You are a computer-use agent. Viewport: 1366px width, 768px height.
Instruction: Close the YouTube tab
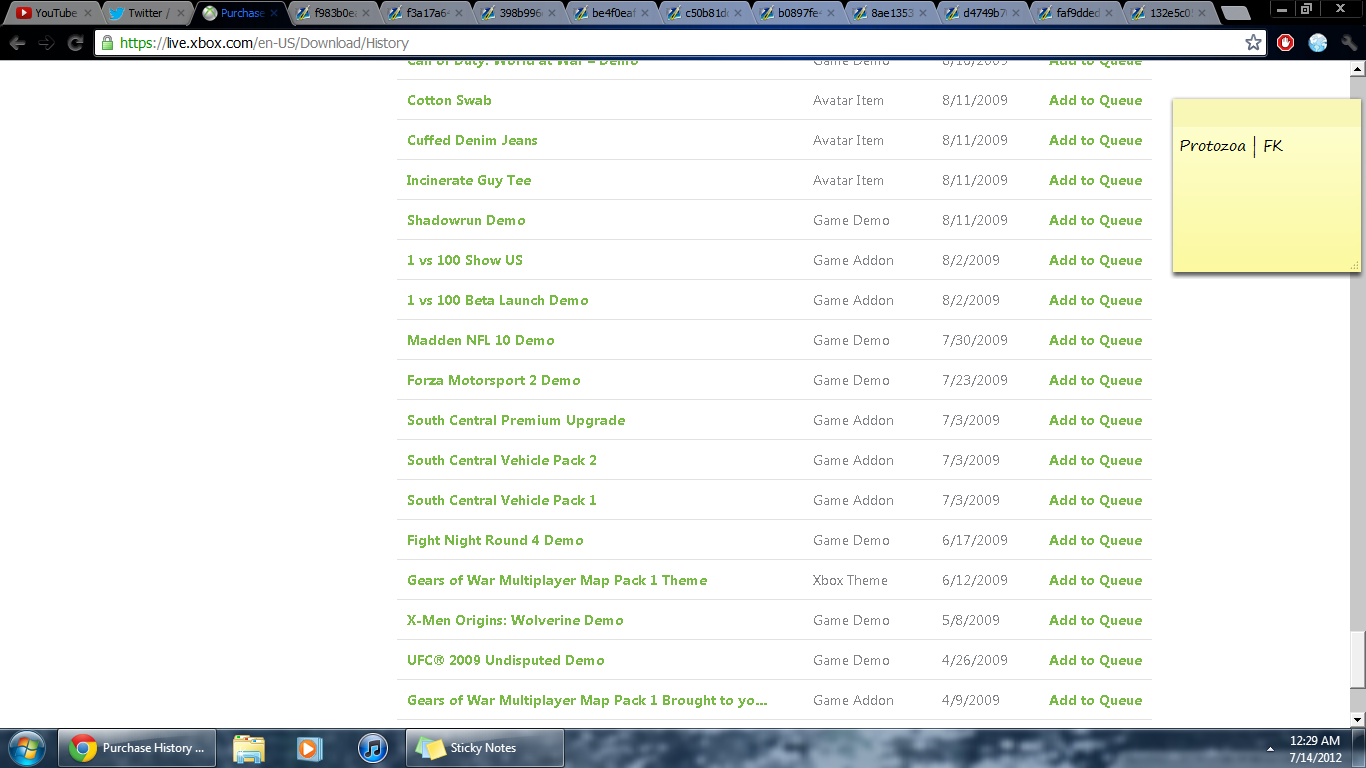click(88, 13)
